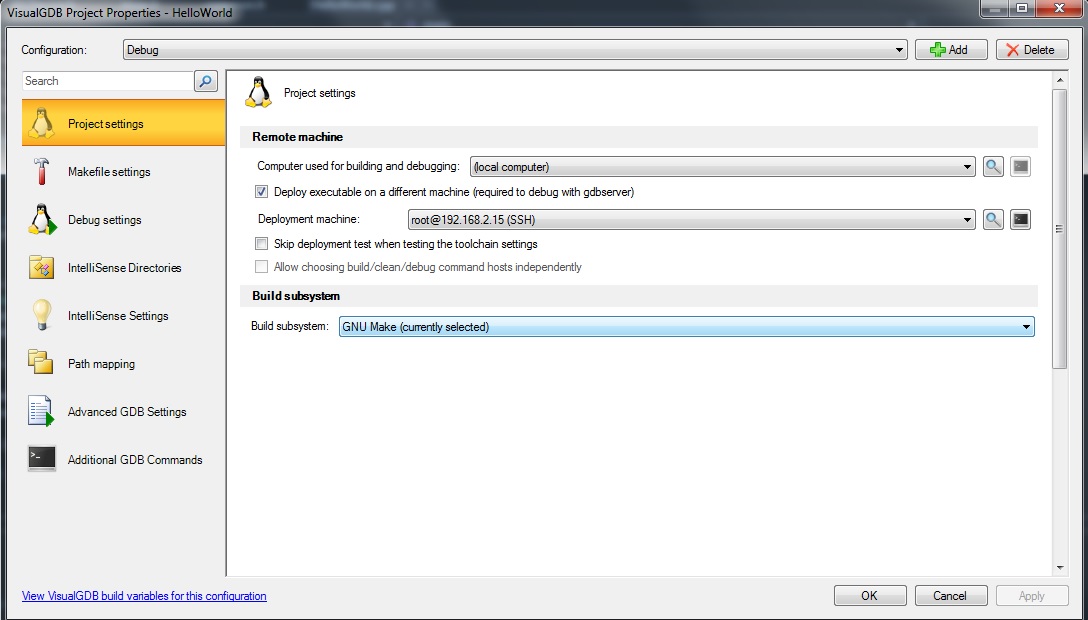Click the Remote machine section header

pos(638,137)
